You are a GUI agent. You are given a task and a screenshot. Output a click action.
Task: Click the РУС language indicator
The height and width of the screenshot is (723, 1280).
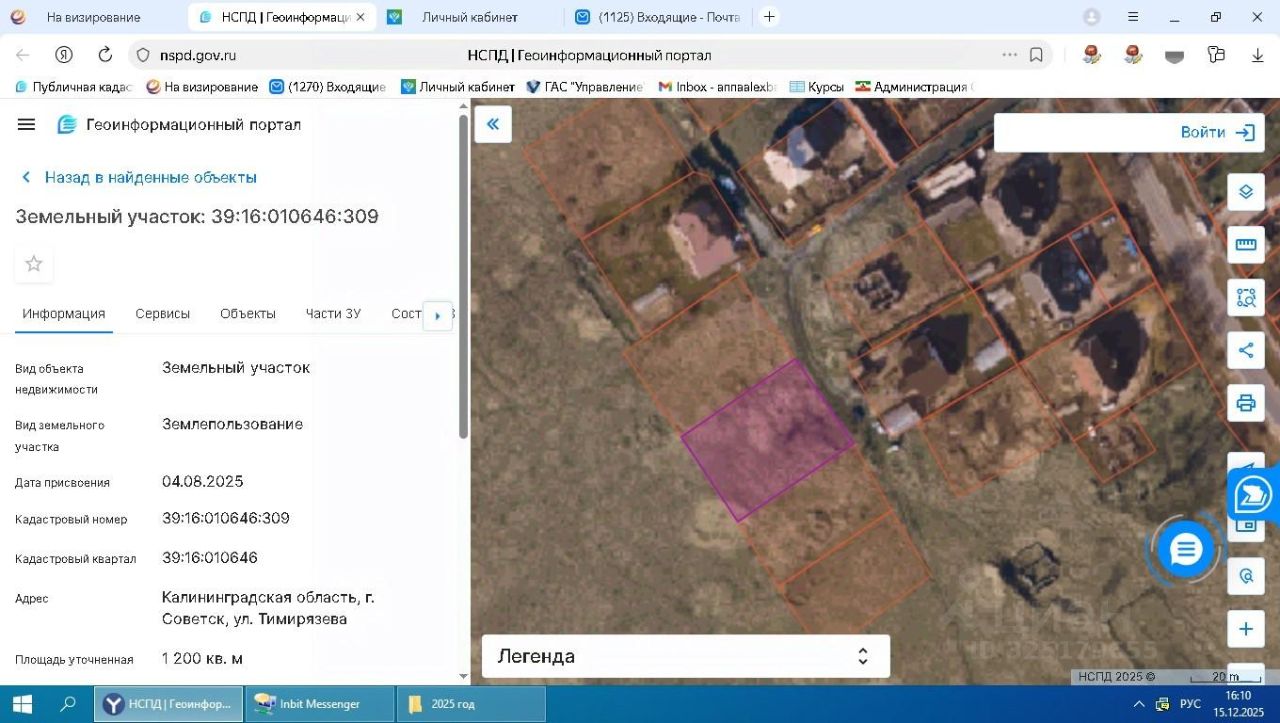pyautogui.click(x=1191, y=704)
